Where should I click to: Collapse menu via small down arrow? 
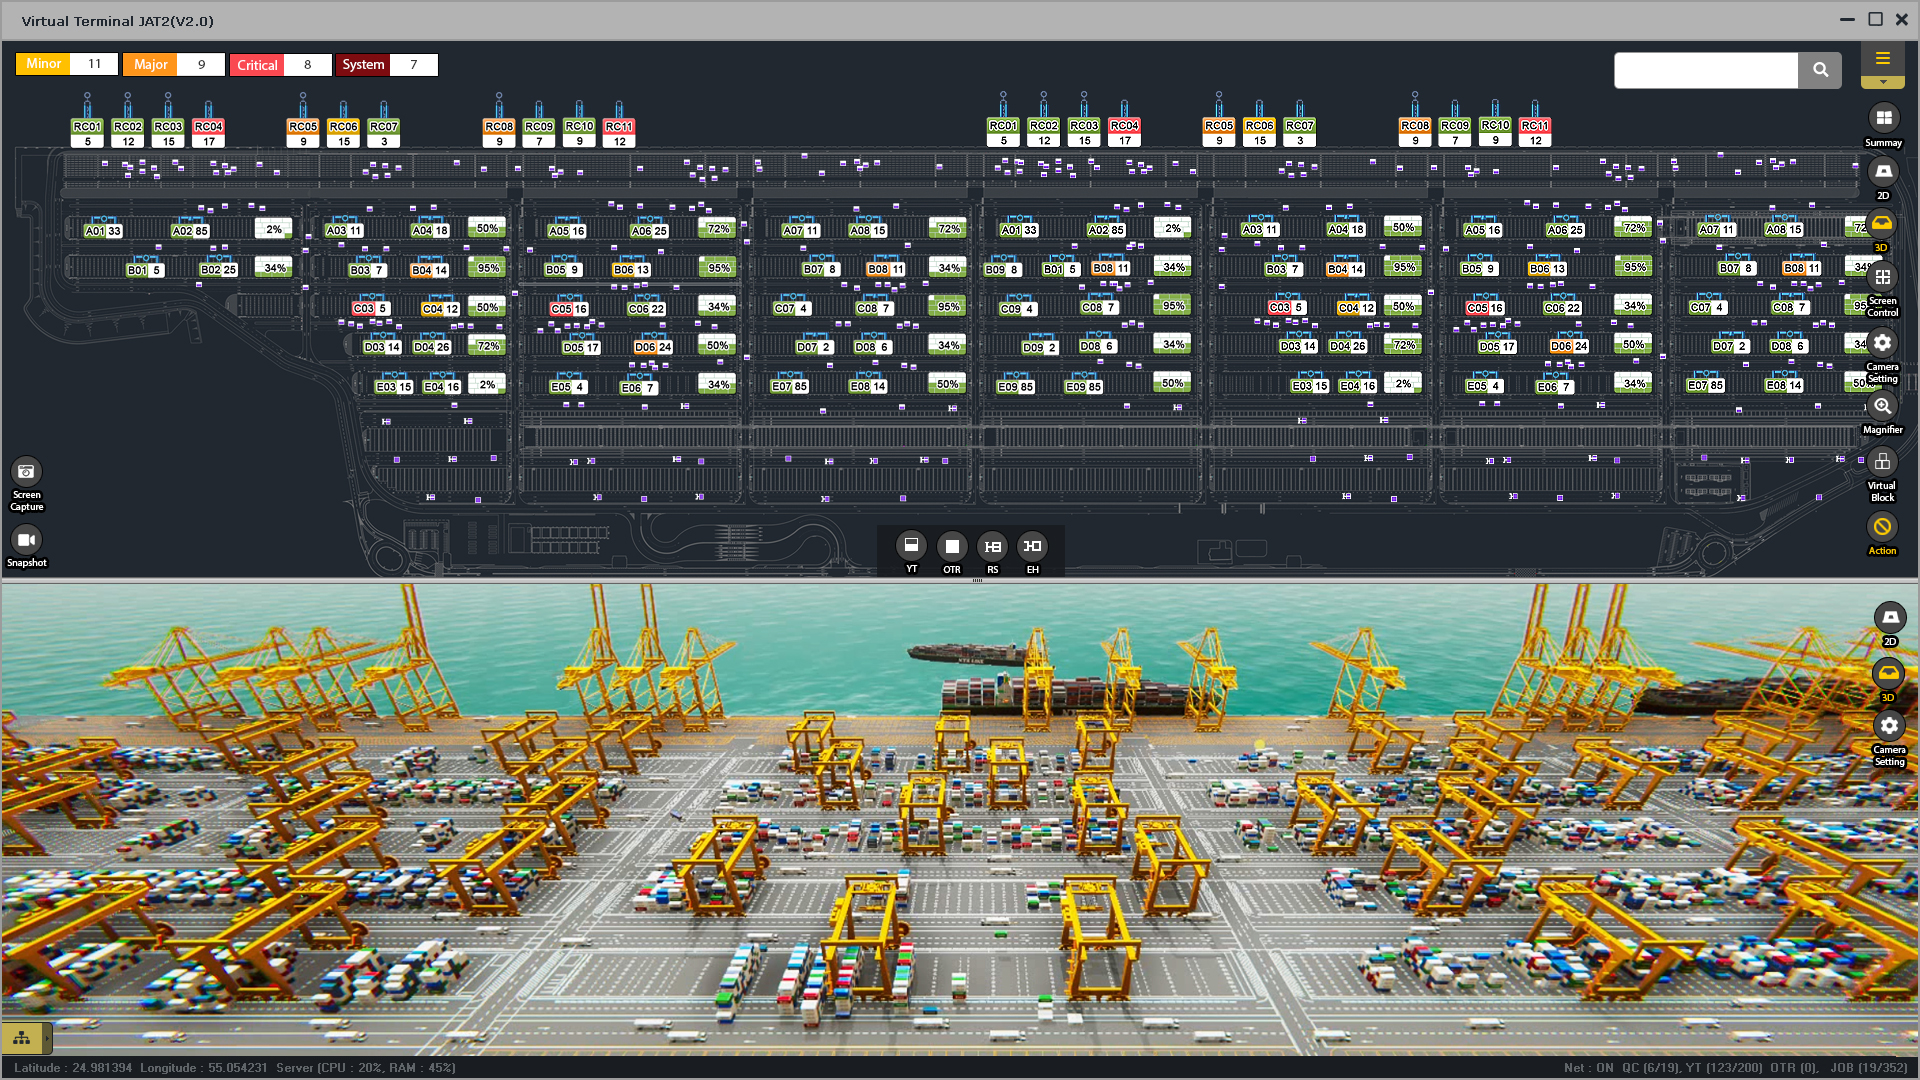pyautogui.click(x=1882, y=82)
